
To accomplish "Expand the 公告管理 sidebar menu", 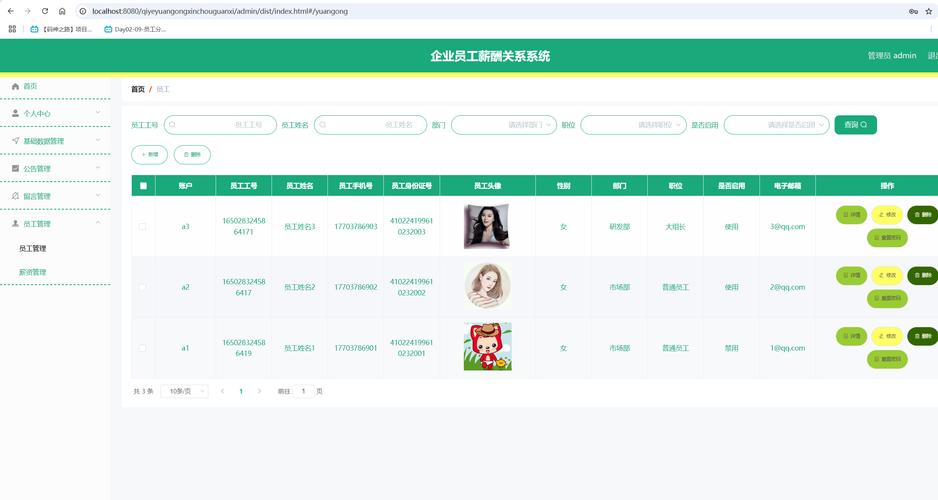I will 55,168.
